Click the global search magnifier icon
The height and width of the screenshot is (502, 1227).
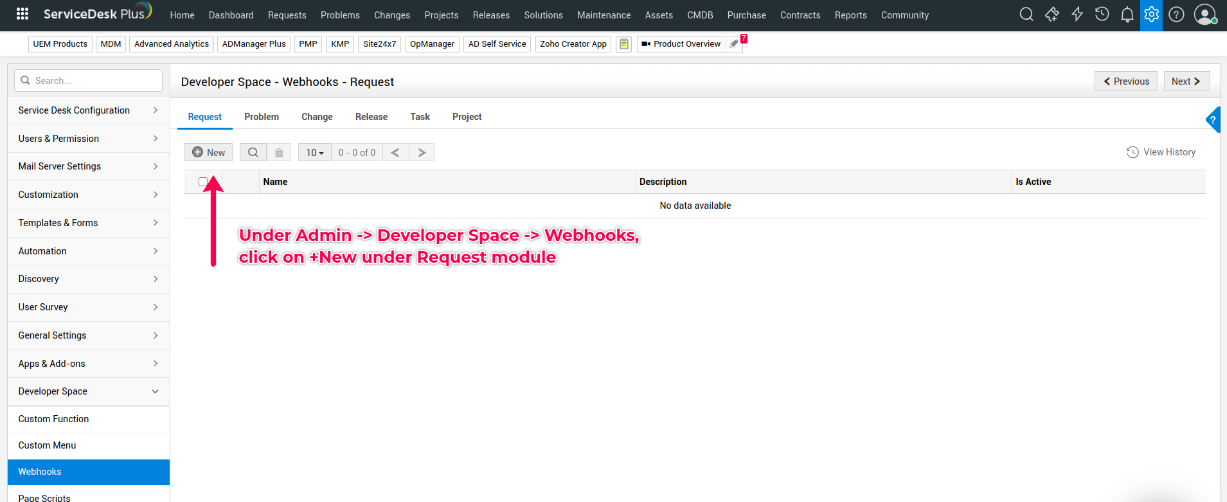click(x=1026, y=15)
